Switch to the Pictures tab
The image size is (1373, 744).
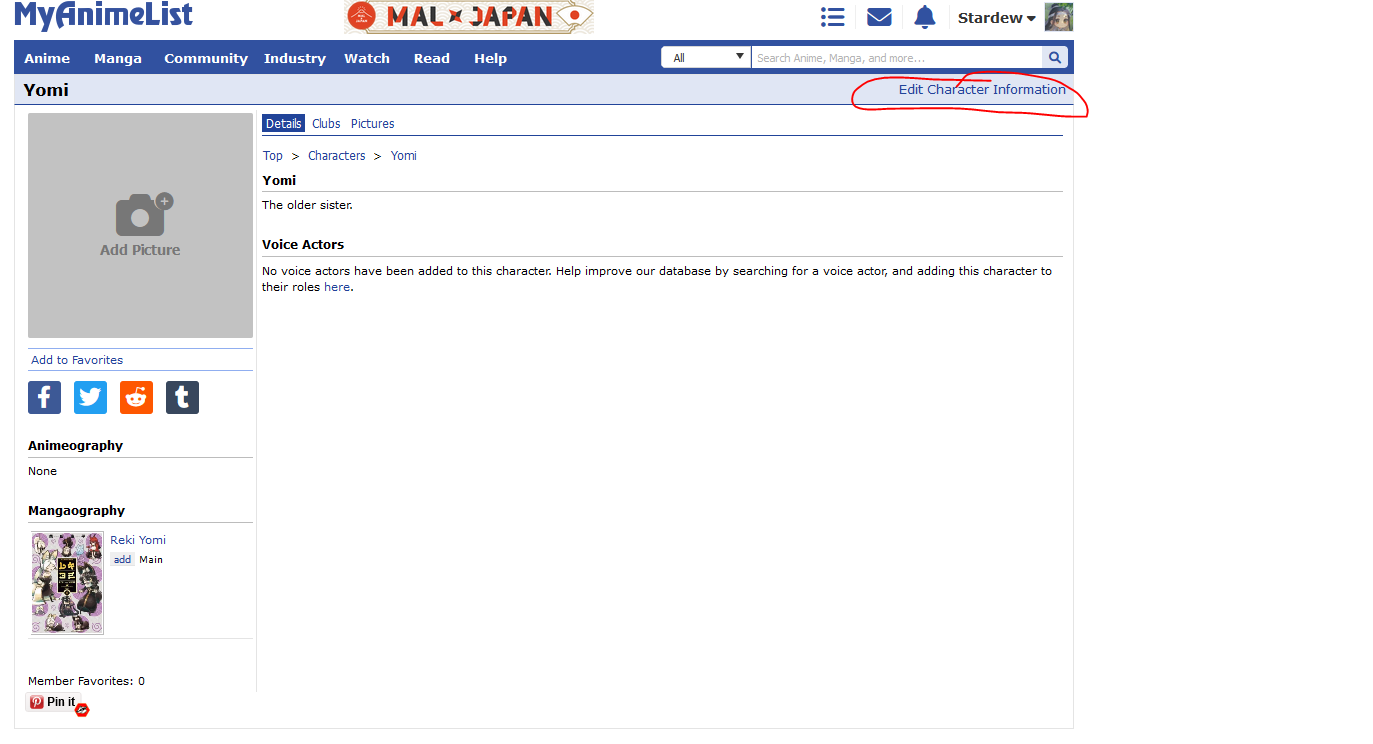coord(372,124)
